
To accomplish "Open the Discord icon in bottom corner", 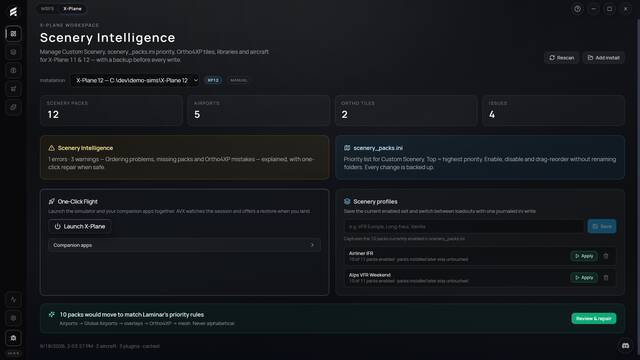I will point(625,346).
